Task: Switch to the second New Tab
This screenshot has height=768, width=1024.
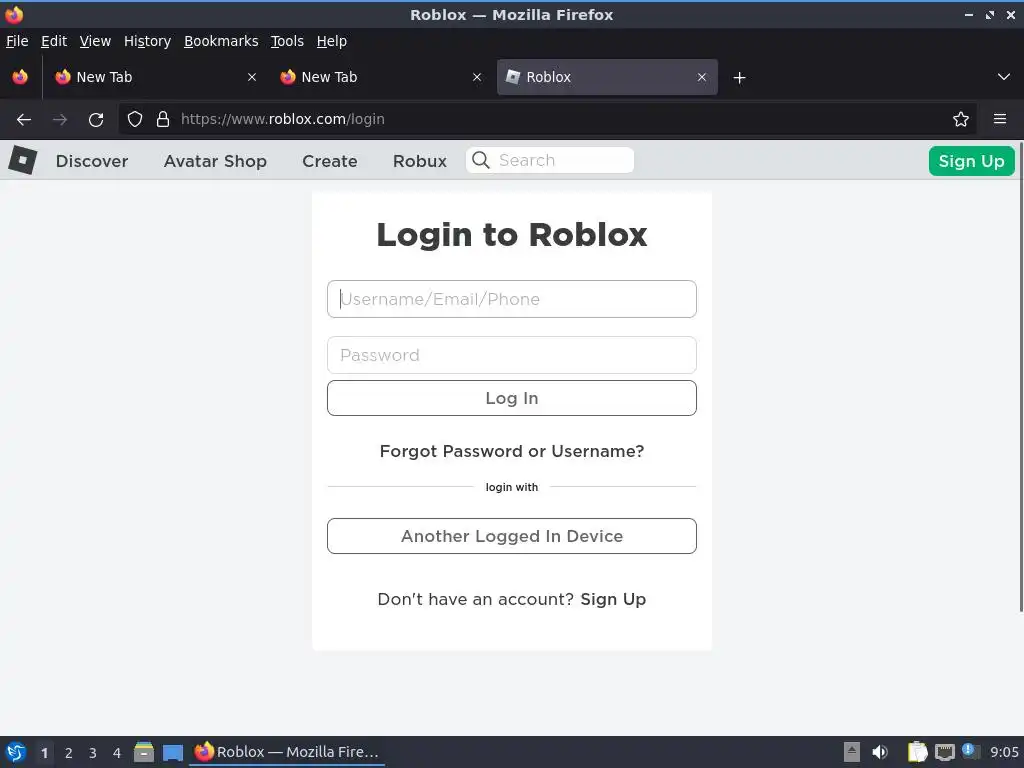Action: 380,77
